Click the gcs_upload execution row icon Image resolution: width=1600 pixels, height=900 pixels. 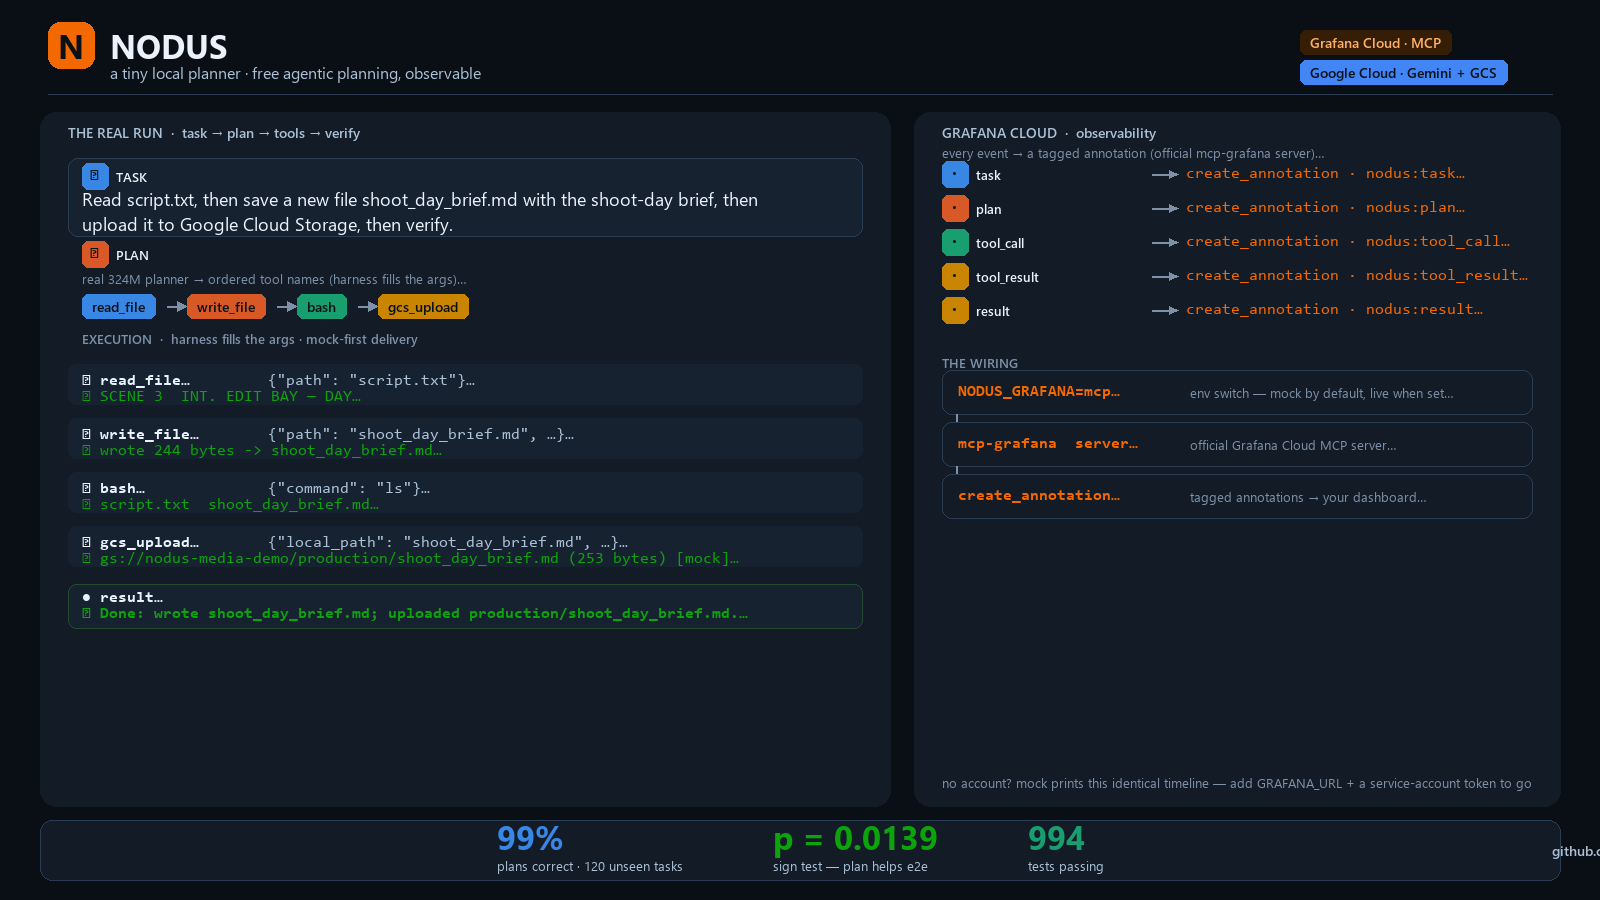(87, 542)
